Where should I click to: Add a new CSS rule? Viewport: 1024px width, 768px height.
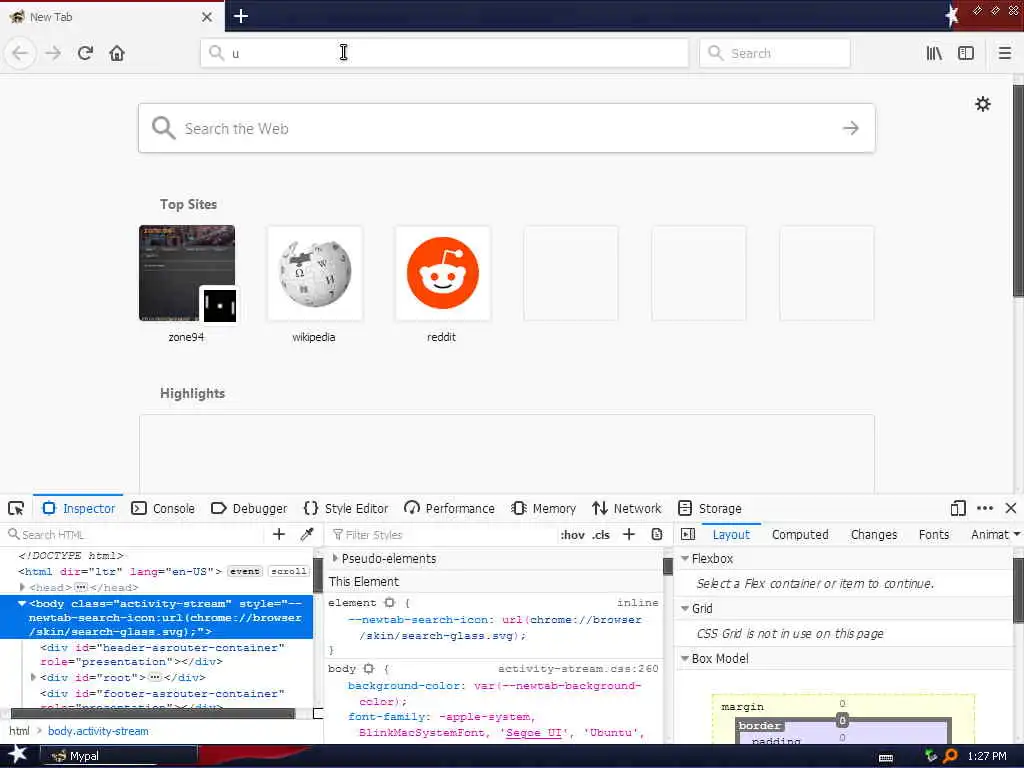pos(629,534)
